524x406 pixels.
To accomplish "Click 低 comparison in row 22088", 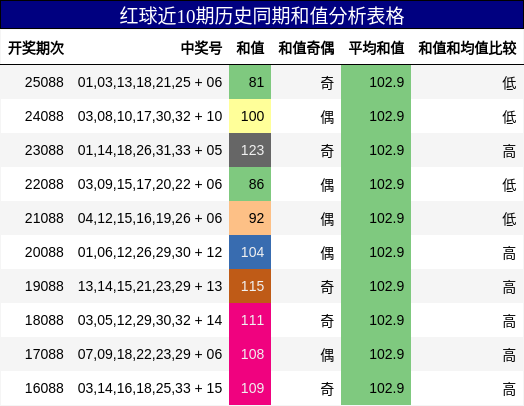I will pyautogui.click(x=509, y=185).
